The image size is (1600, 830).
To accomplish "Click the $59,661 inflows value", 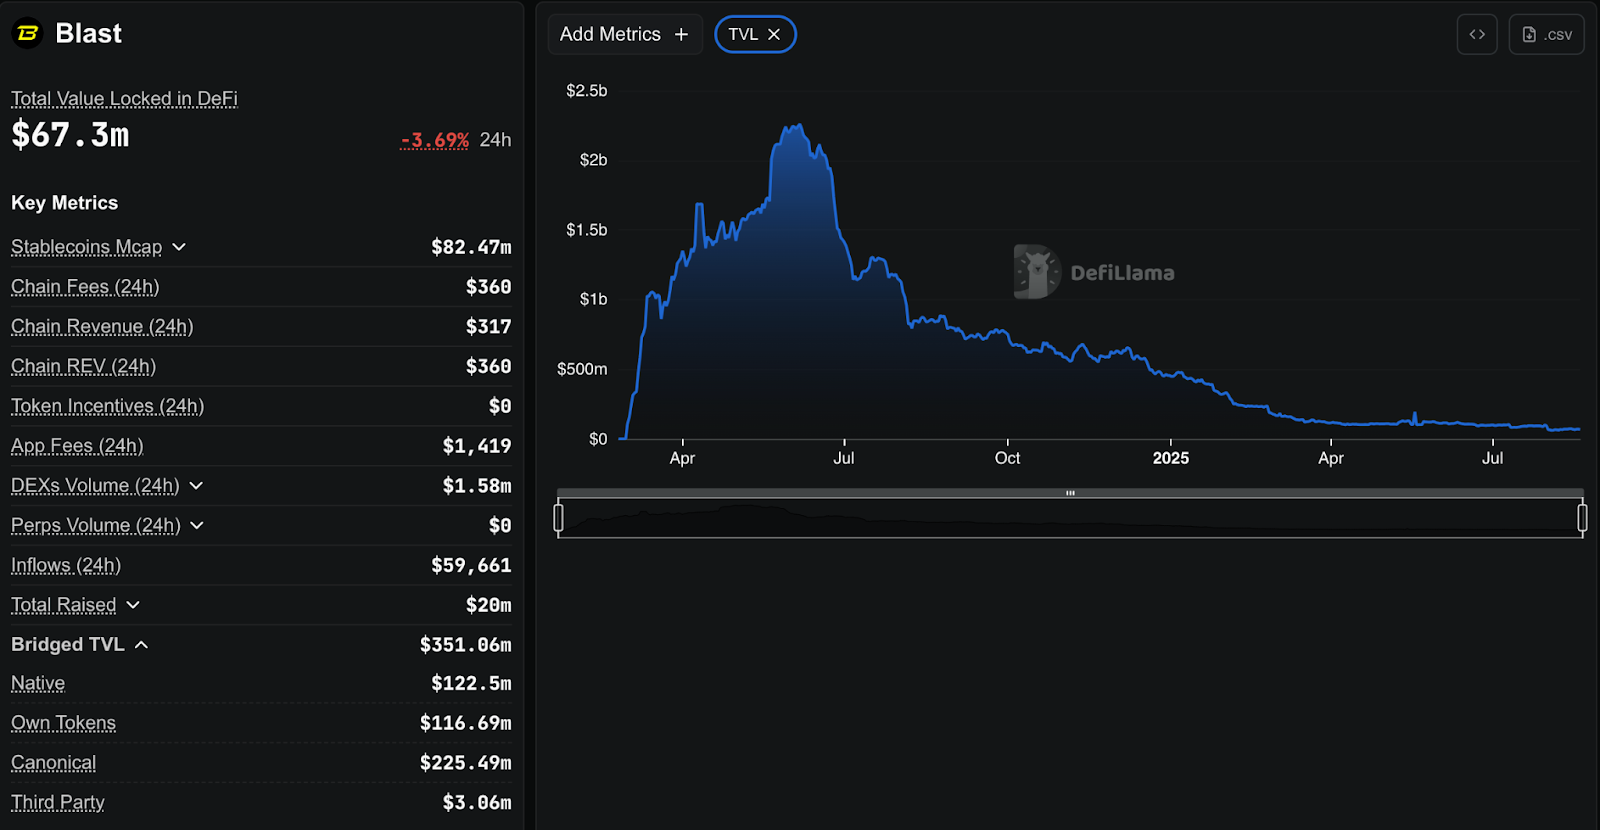I will tap(471, 566).
